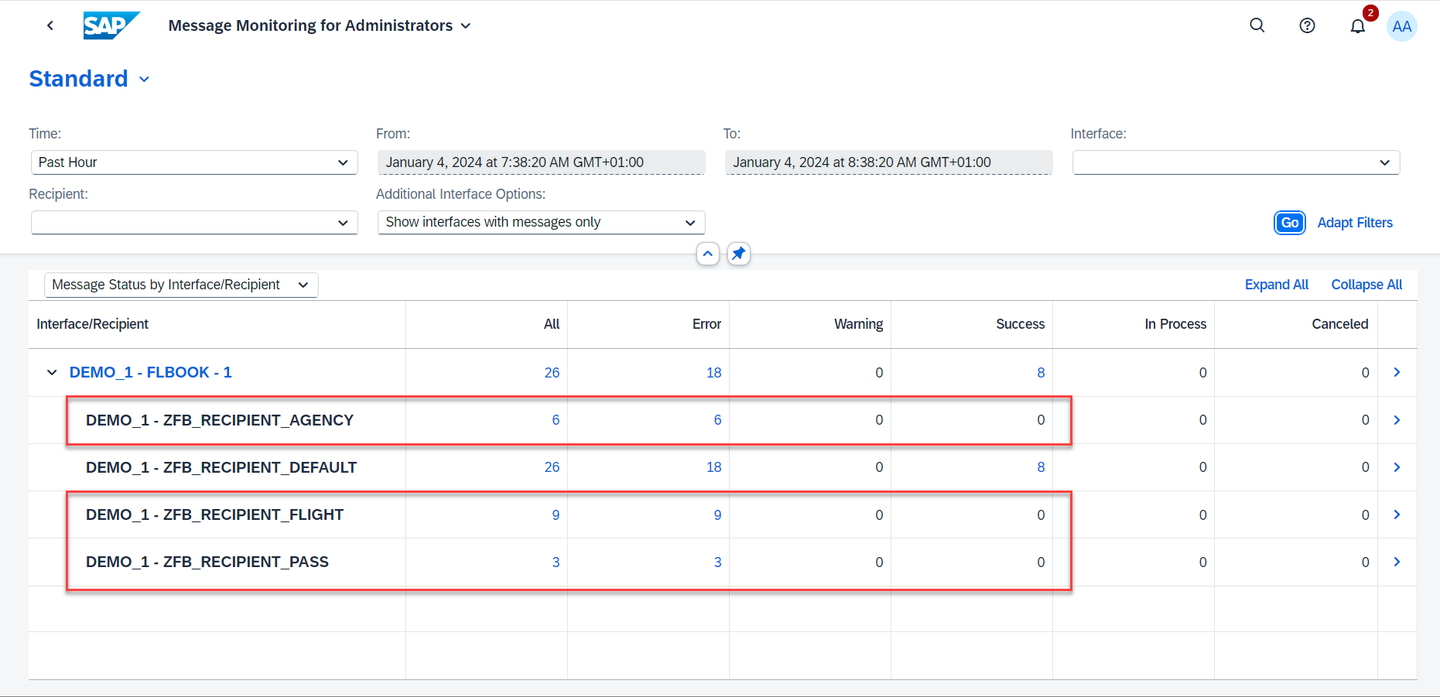Collapse the DEMO_1 - FLBOOK - 1 tree node
Image resolution: width=1440 pixels, height=697 pixels.
[x=52, y=372]
